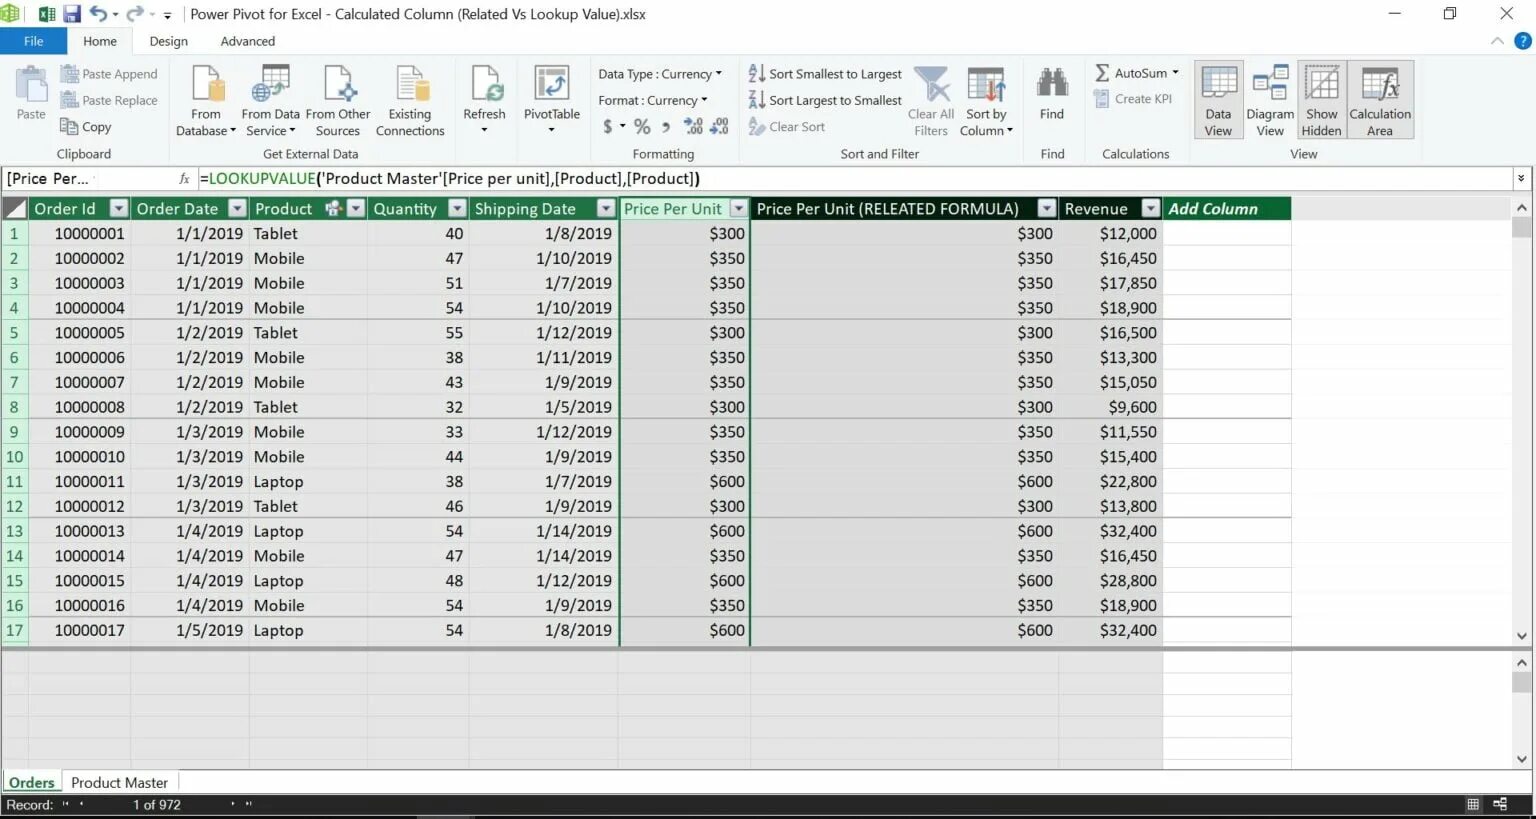Click Revenue cell $32,400 in row 13

[x=1110, y=531]
